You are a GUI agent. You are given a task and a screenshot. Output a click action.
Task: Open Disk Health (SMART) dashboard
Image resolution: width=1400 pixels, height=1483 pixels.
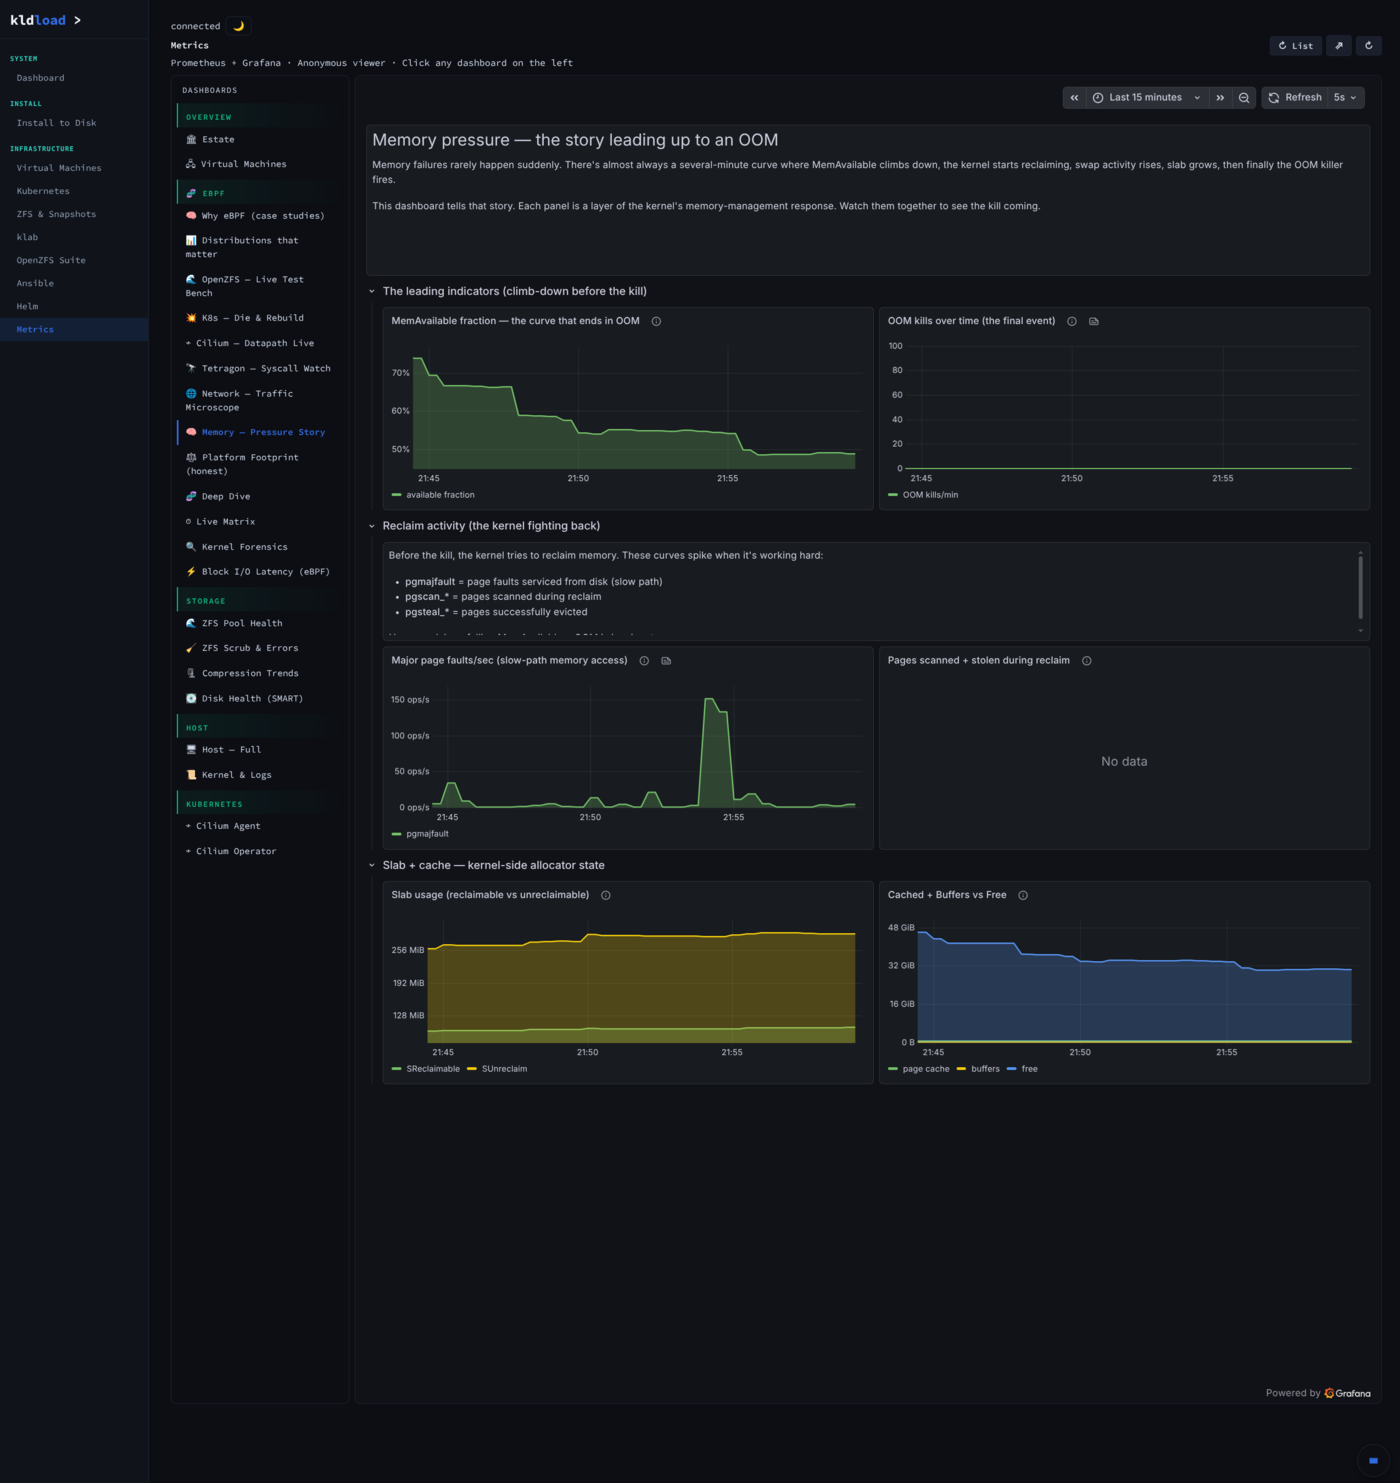click(x=259, y=699)
